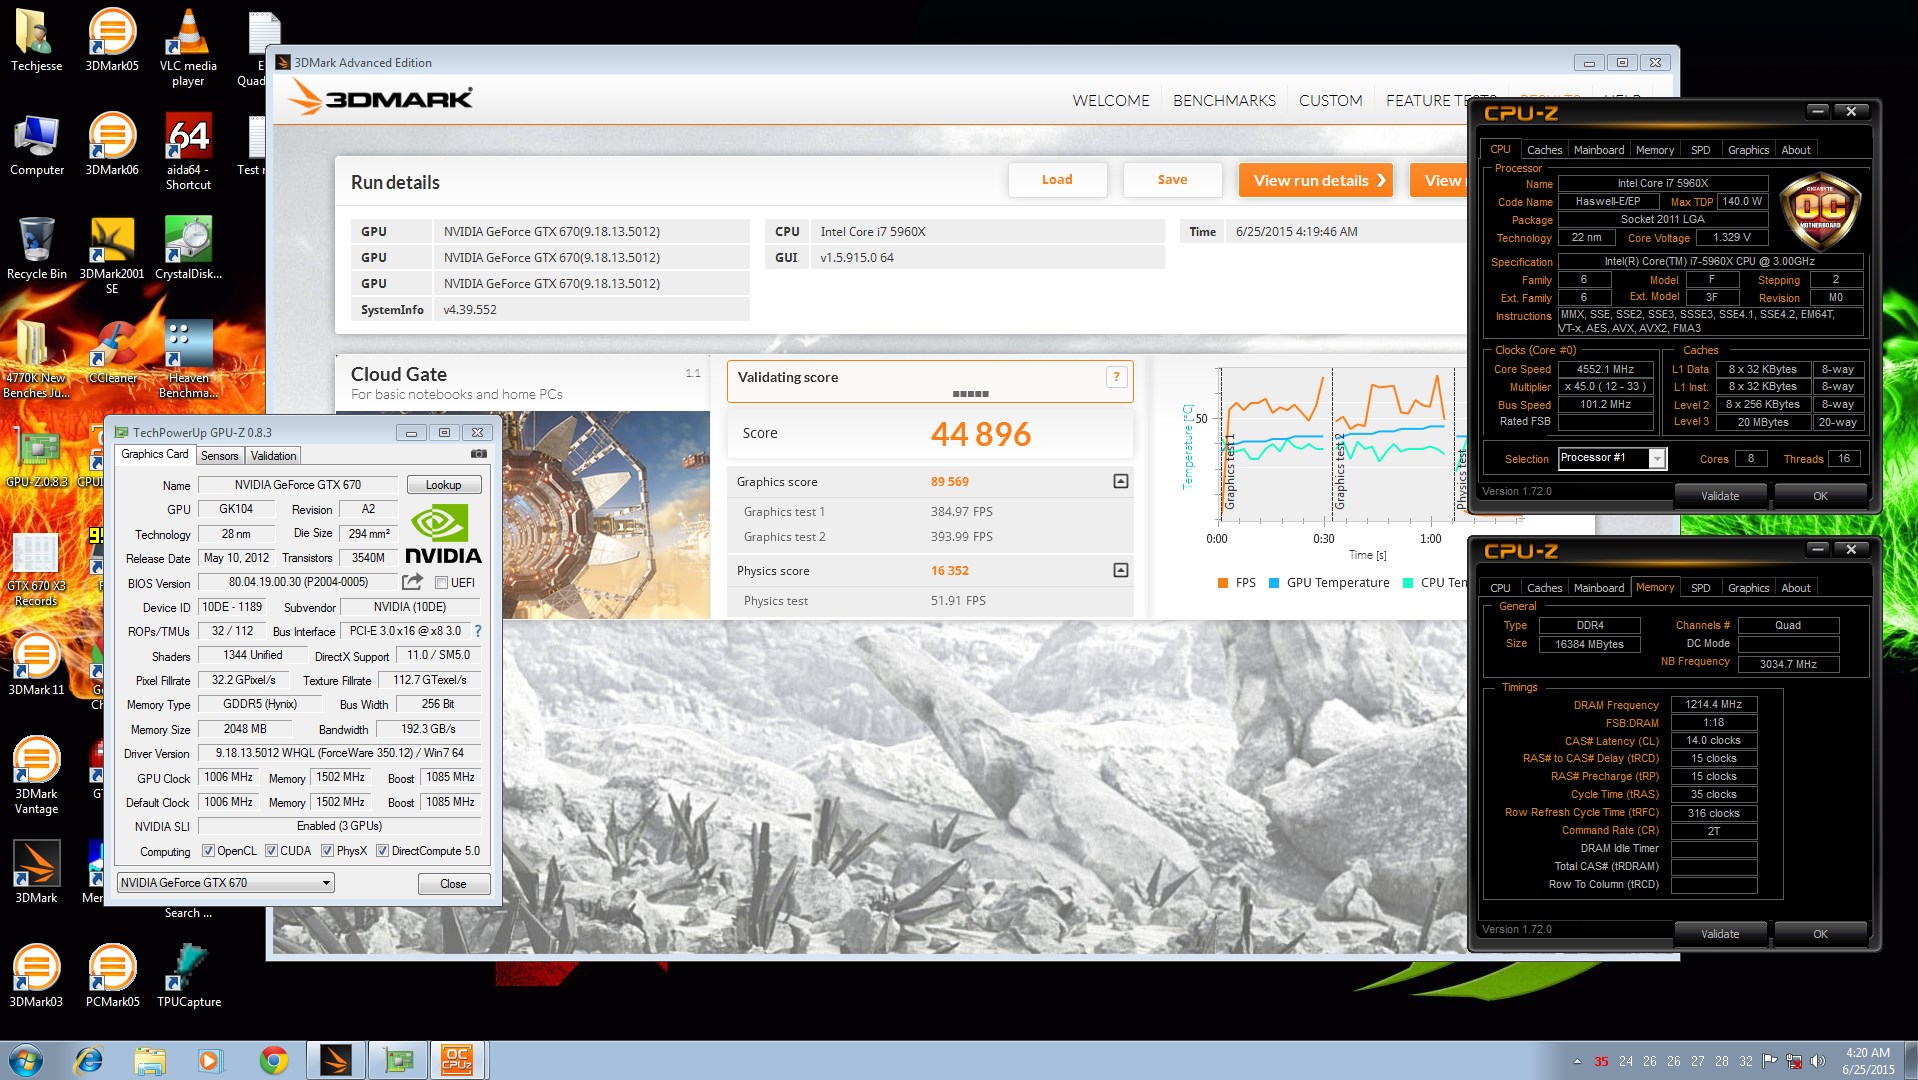
Task: Click the volume speaker tray icon
Action: click(x=1818, y=1062)
